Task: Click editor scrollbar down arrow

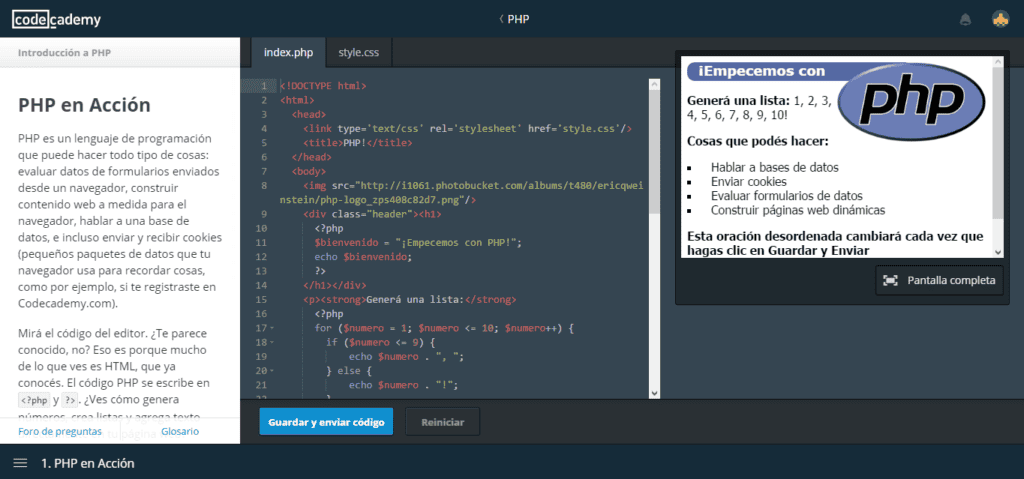Action: (x=654, y=393)
